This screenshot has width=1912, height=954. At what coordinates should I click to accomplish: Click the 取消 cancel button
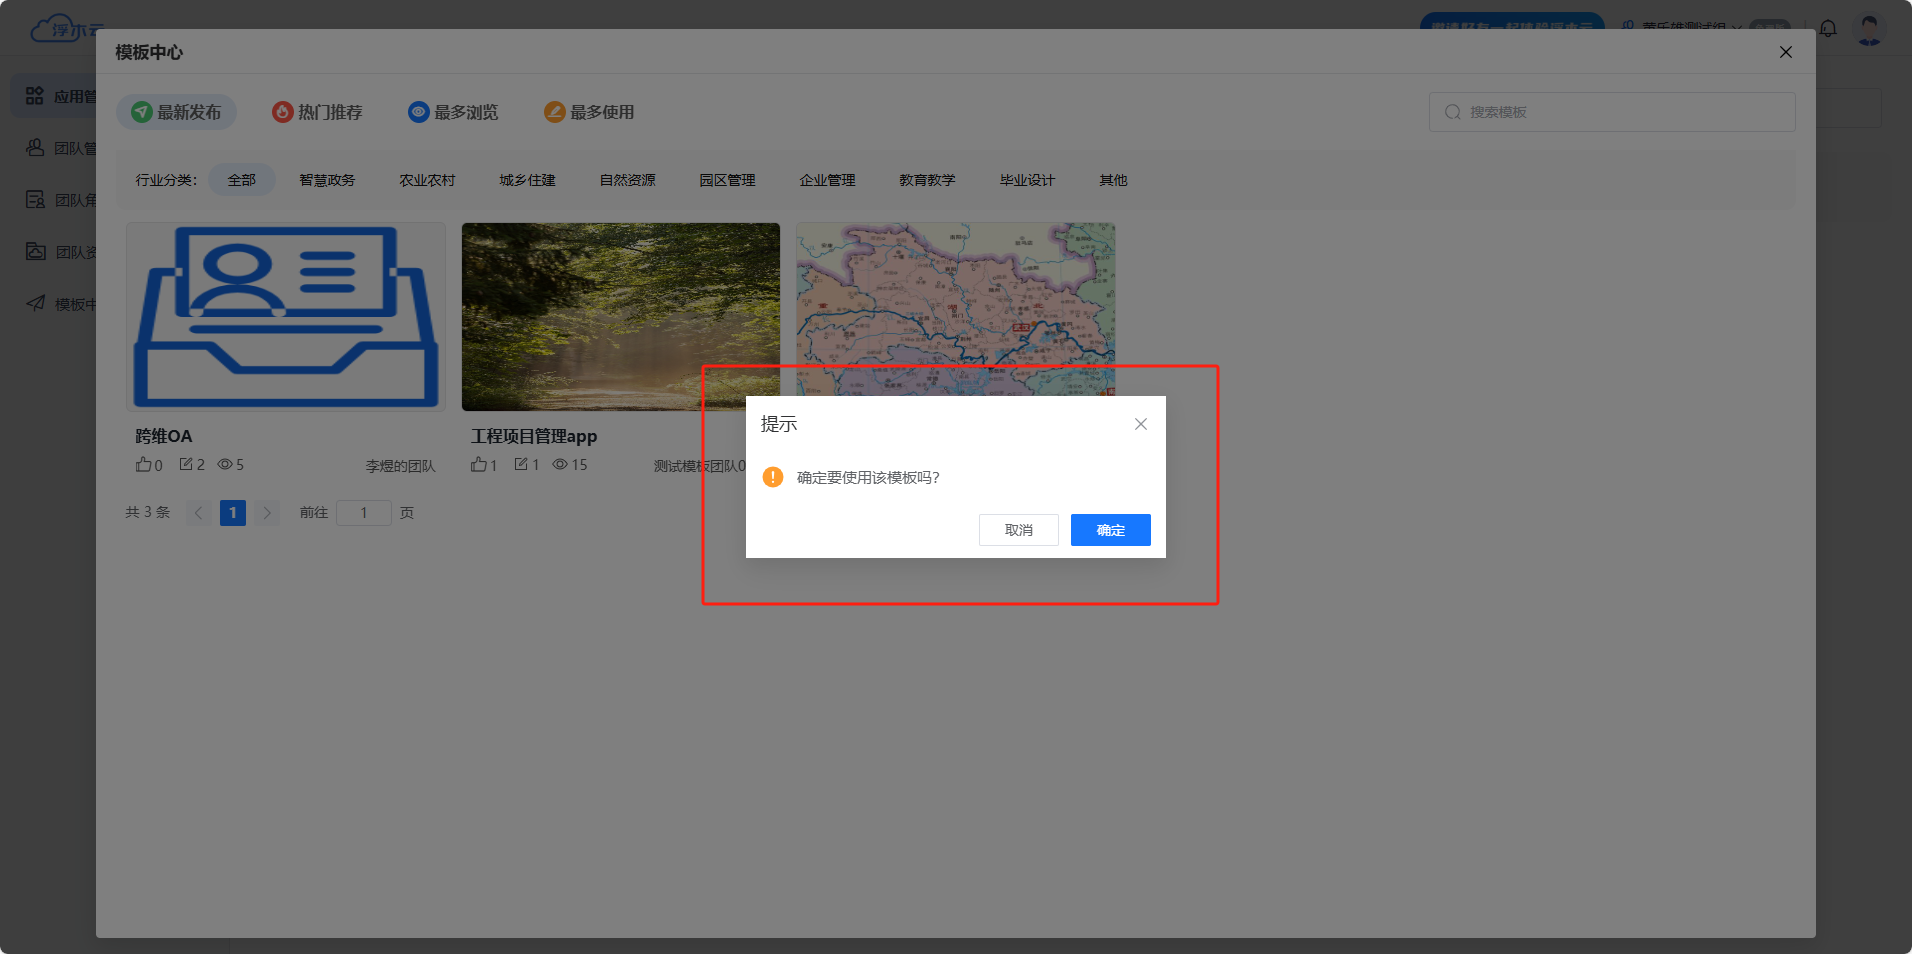point(1018,530)
